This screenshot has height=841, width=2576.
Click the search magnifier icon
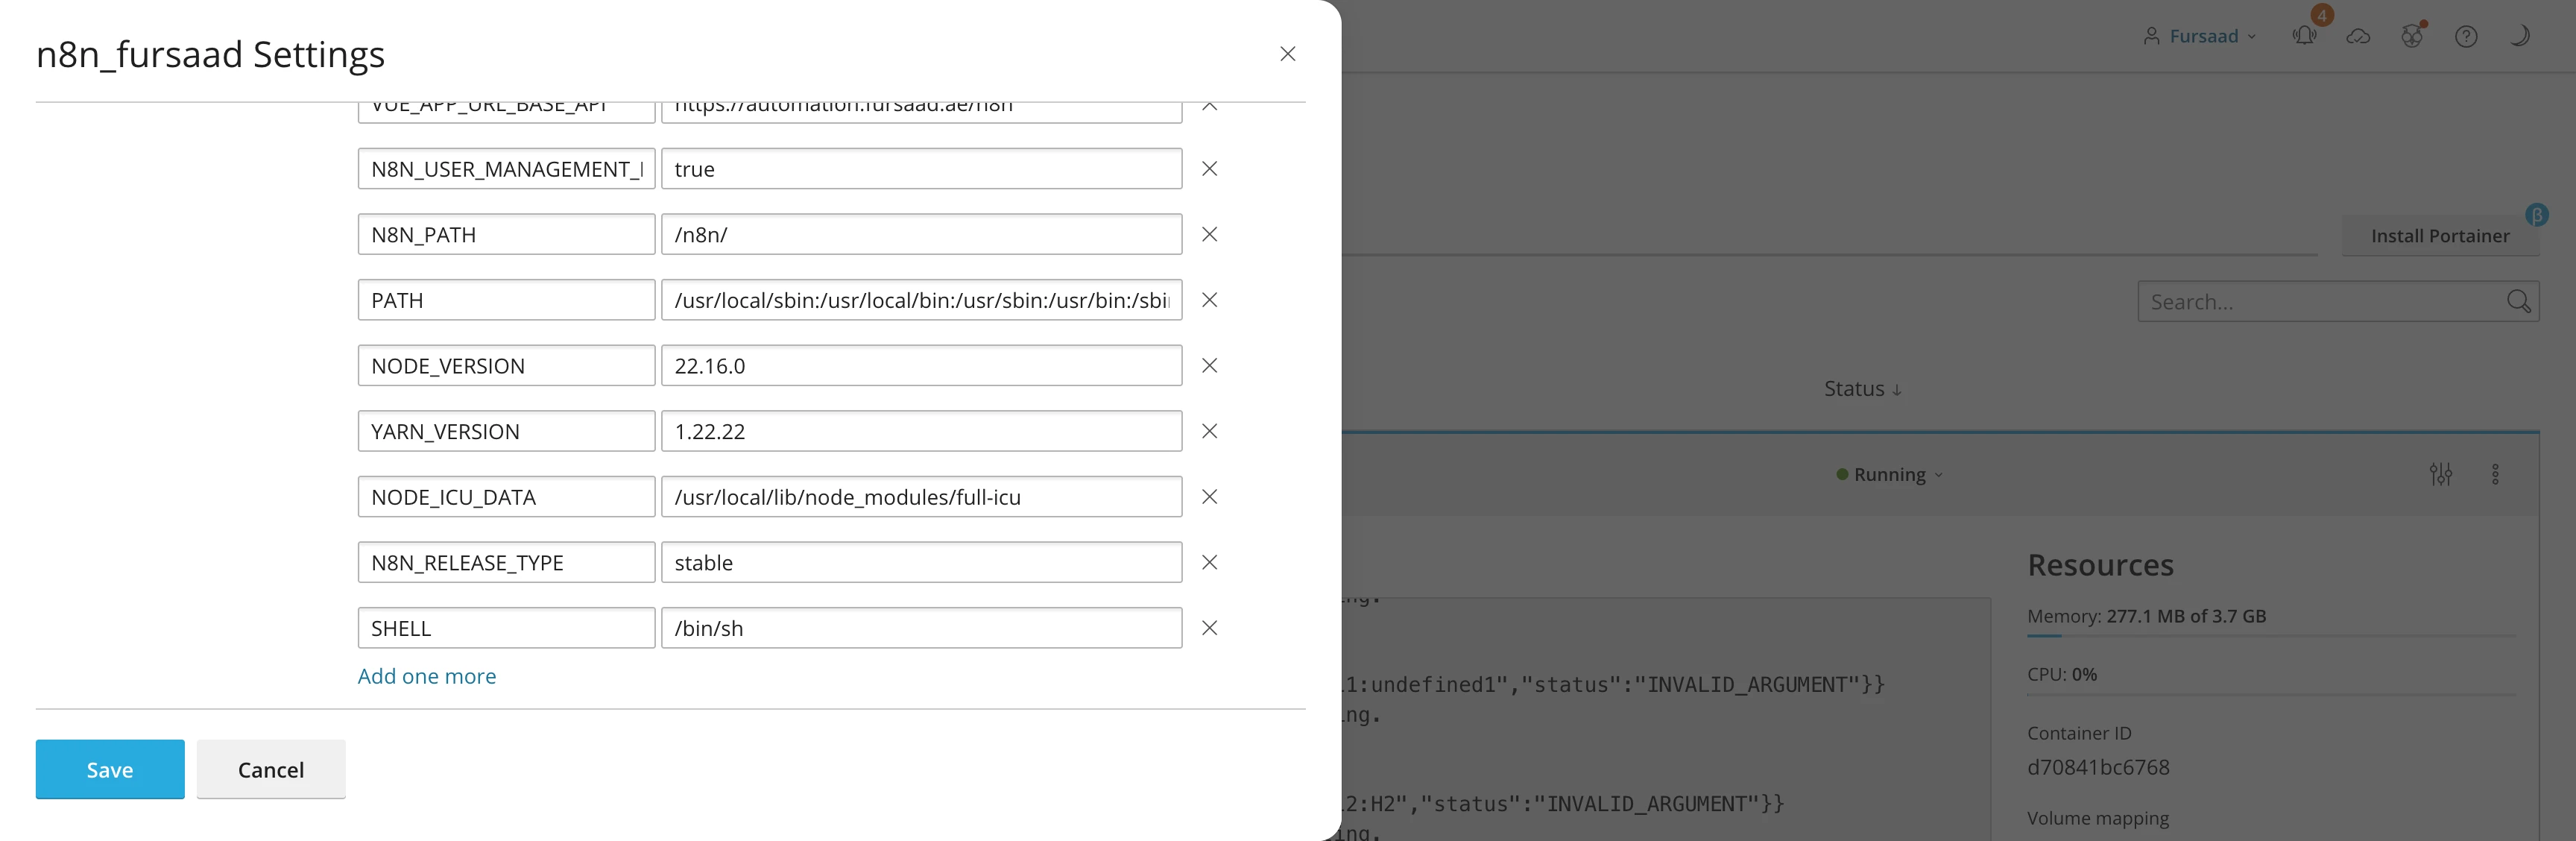[x=2518, y=301]
